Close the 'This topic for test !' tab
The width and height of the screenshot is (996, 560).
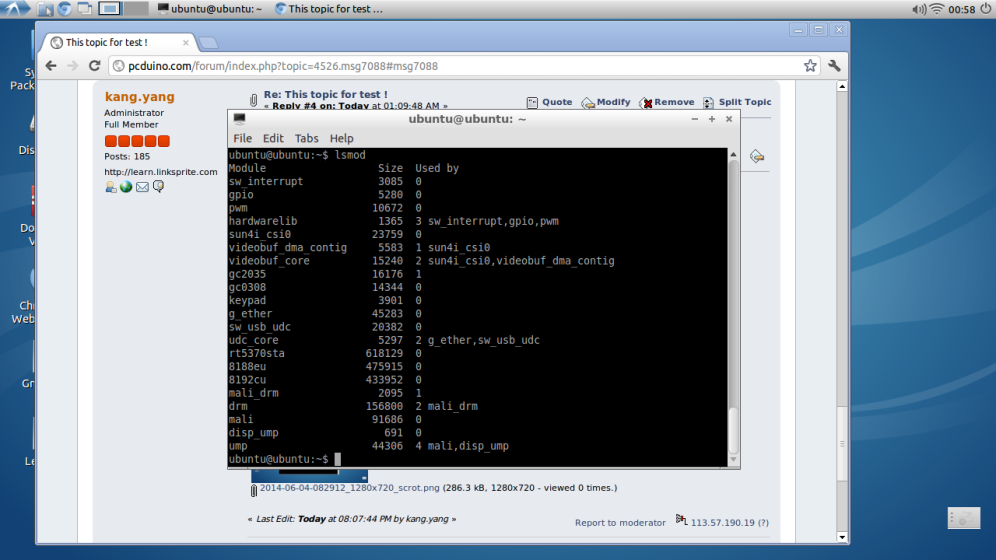coord(185,43)
